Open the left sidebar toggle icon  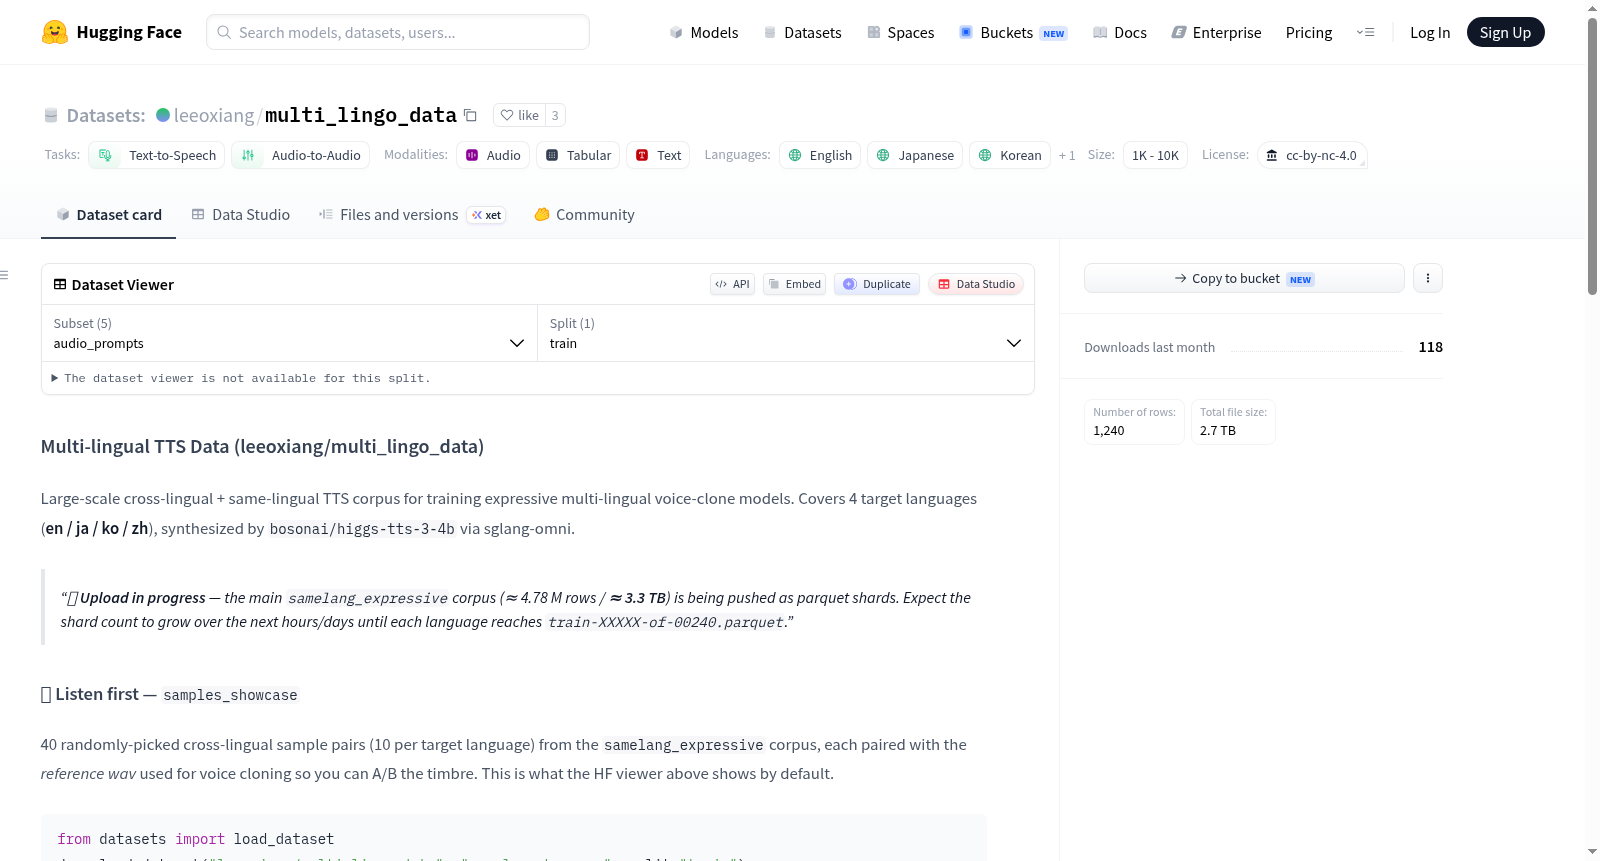4,275
